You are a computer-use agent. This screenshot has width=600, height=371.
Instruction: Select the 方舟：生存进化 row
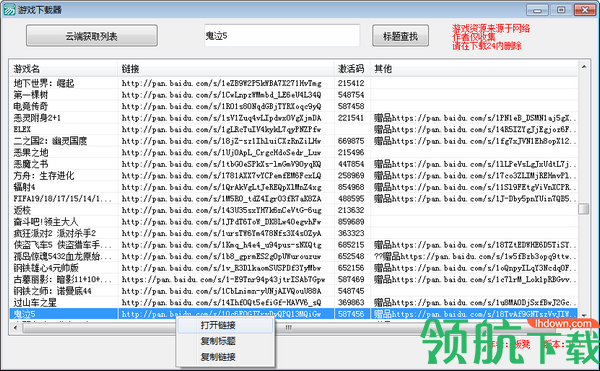[293, 176]
